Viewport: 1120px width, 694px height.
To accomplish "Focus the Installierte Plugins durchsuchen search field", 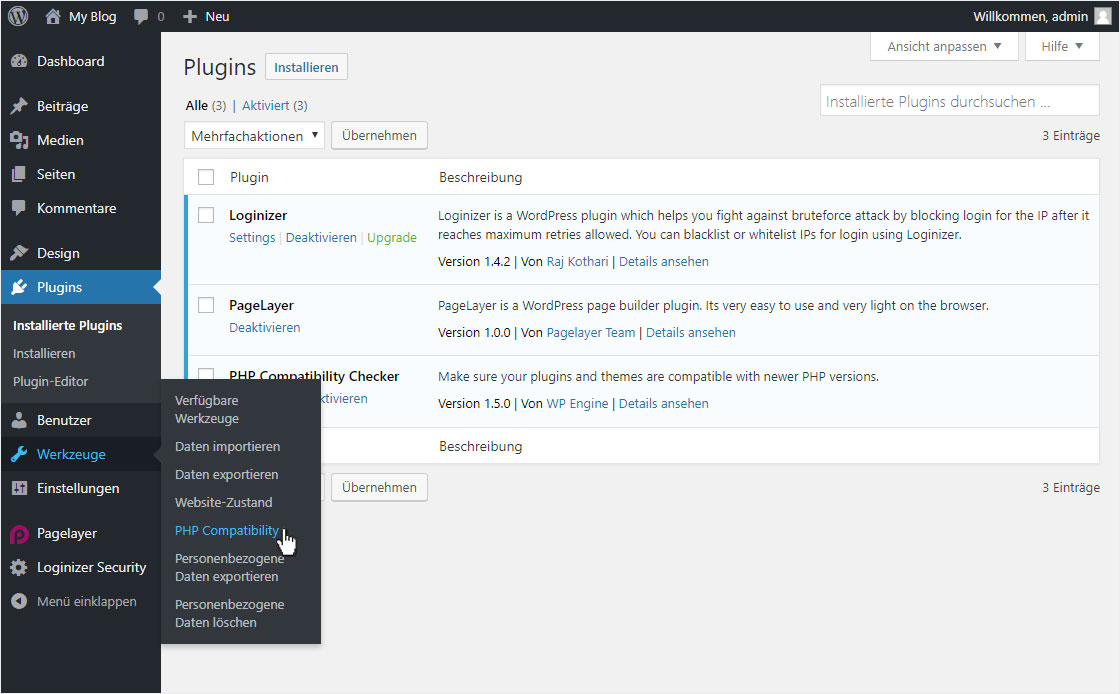I will tap(959, 101).
